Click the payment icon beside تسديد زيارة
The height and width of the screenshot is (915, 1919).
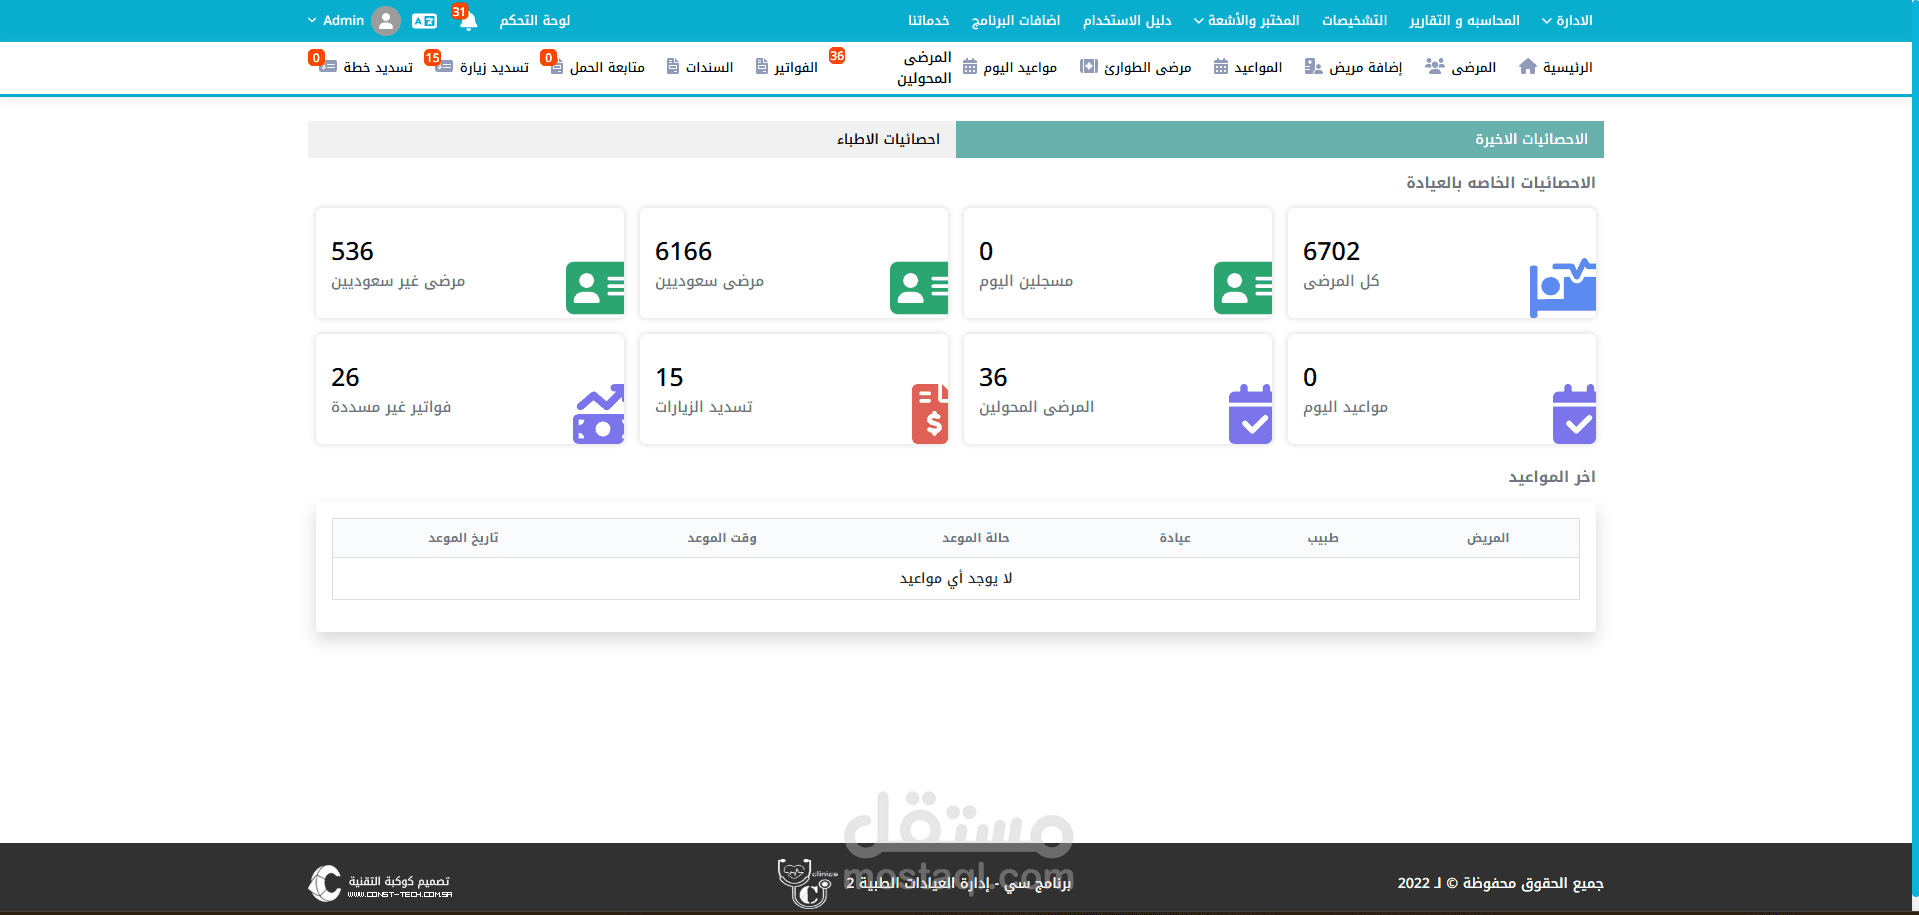(x=445, y=67)
